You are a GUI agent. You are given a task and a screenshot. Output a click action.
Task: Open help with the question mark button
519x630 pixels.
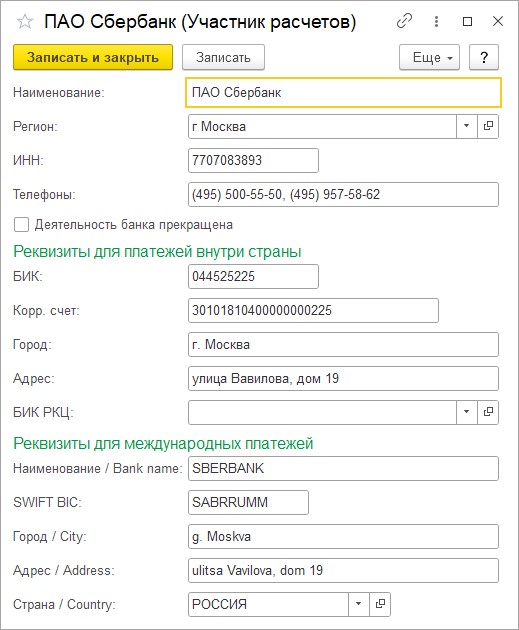click(484, 57)
